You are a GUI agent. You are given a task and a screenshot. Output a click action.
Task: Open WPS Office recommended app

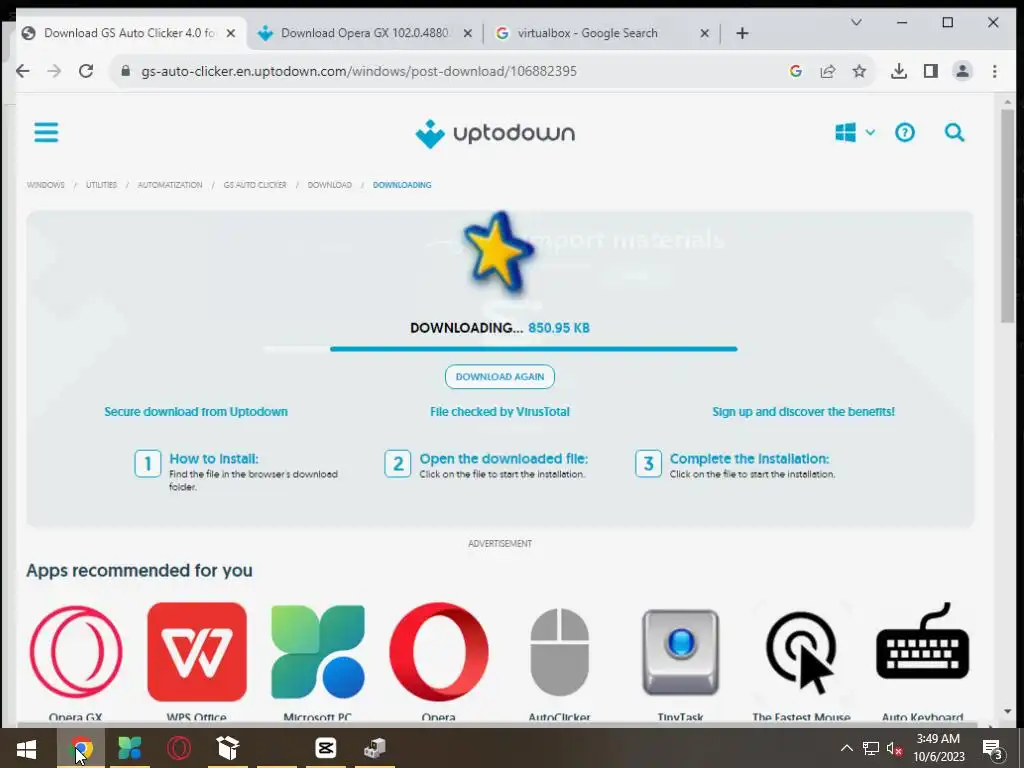(x=197, y=652)
